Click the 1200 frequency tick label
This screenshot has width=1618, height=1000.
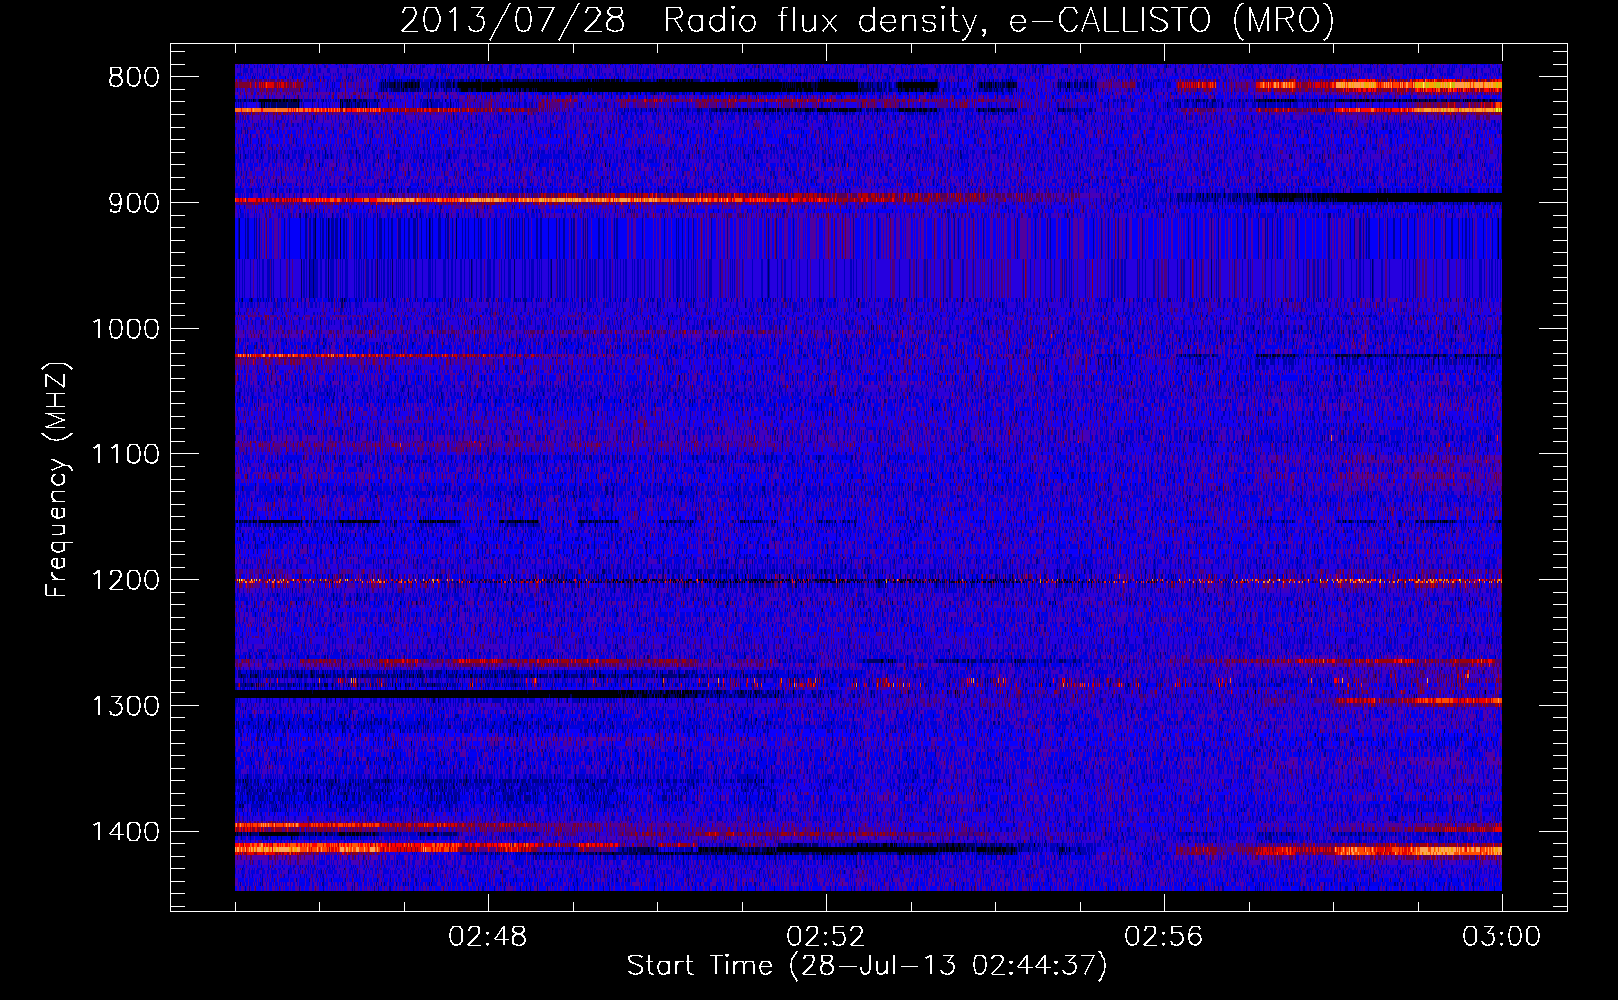point(125,581)
